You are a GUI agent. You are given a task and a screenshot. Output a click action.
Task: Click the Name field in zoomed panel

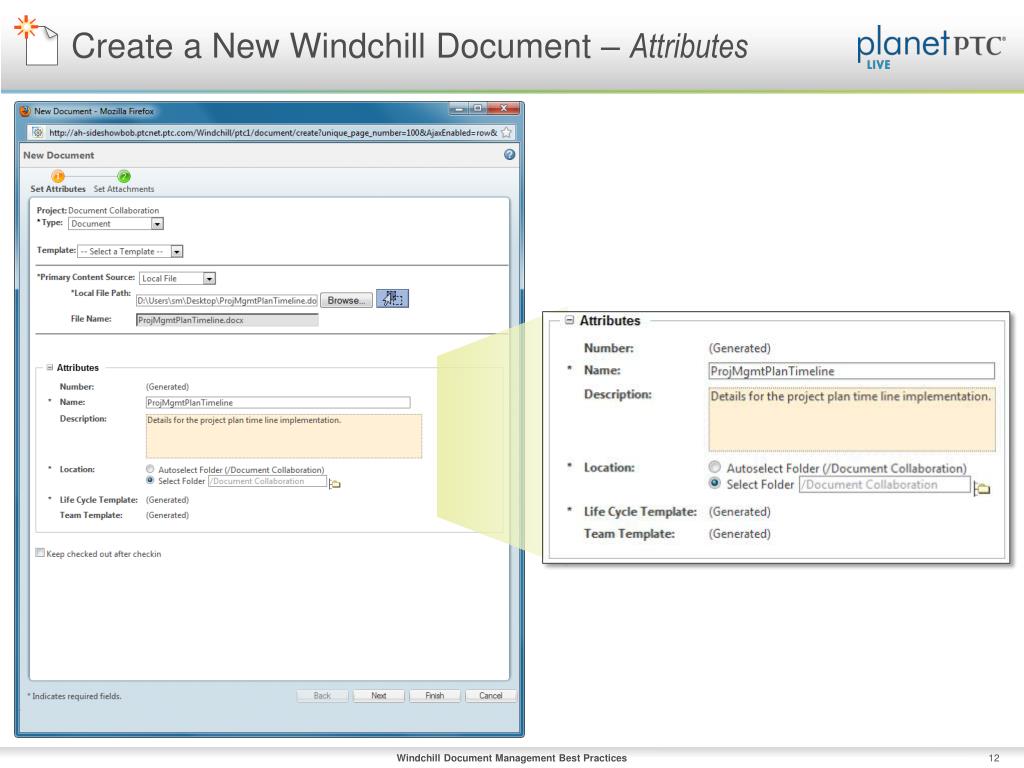[x=851, y=371]
